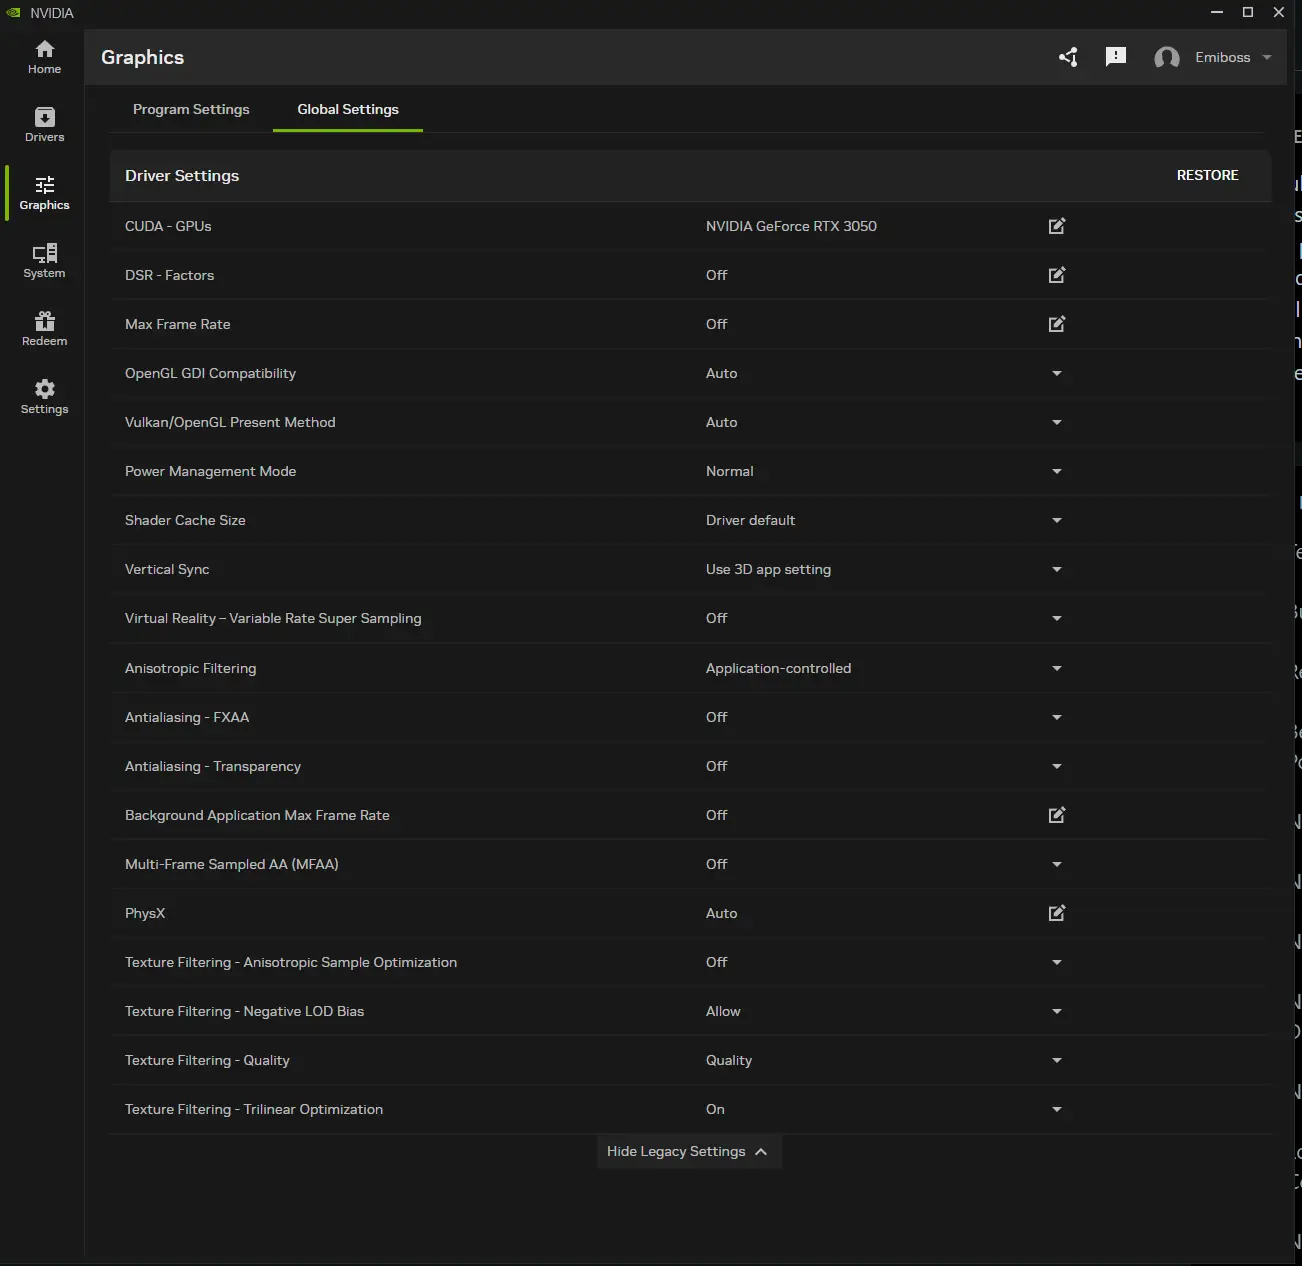
Task: Click the Power Management Mode label
Action: [x=210, y=471]
